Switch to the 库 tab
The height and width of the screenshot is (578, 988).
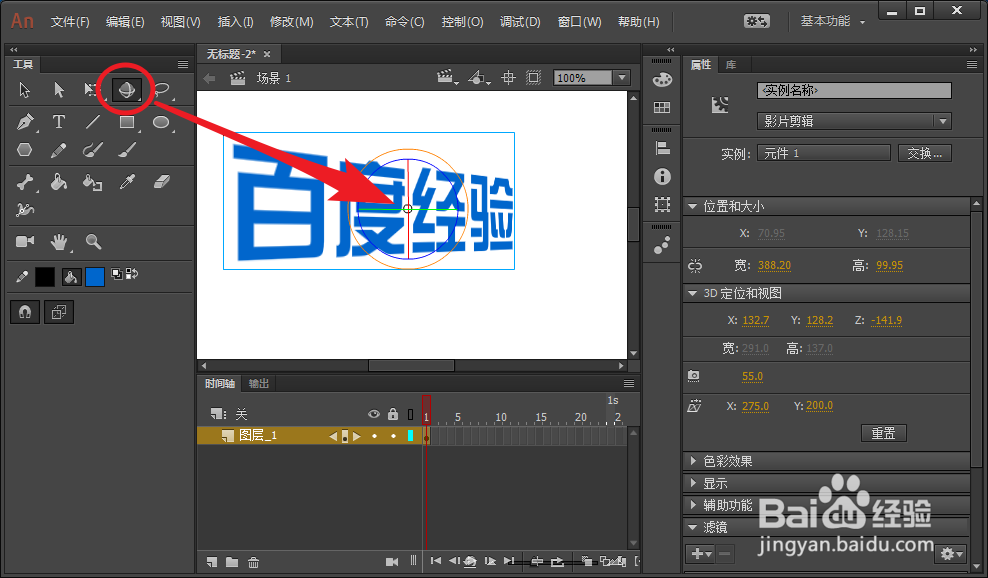point(731,65)
